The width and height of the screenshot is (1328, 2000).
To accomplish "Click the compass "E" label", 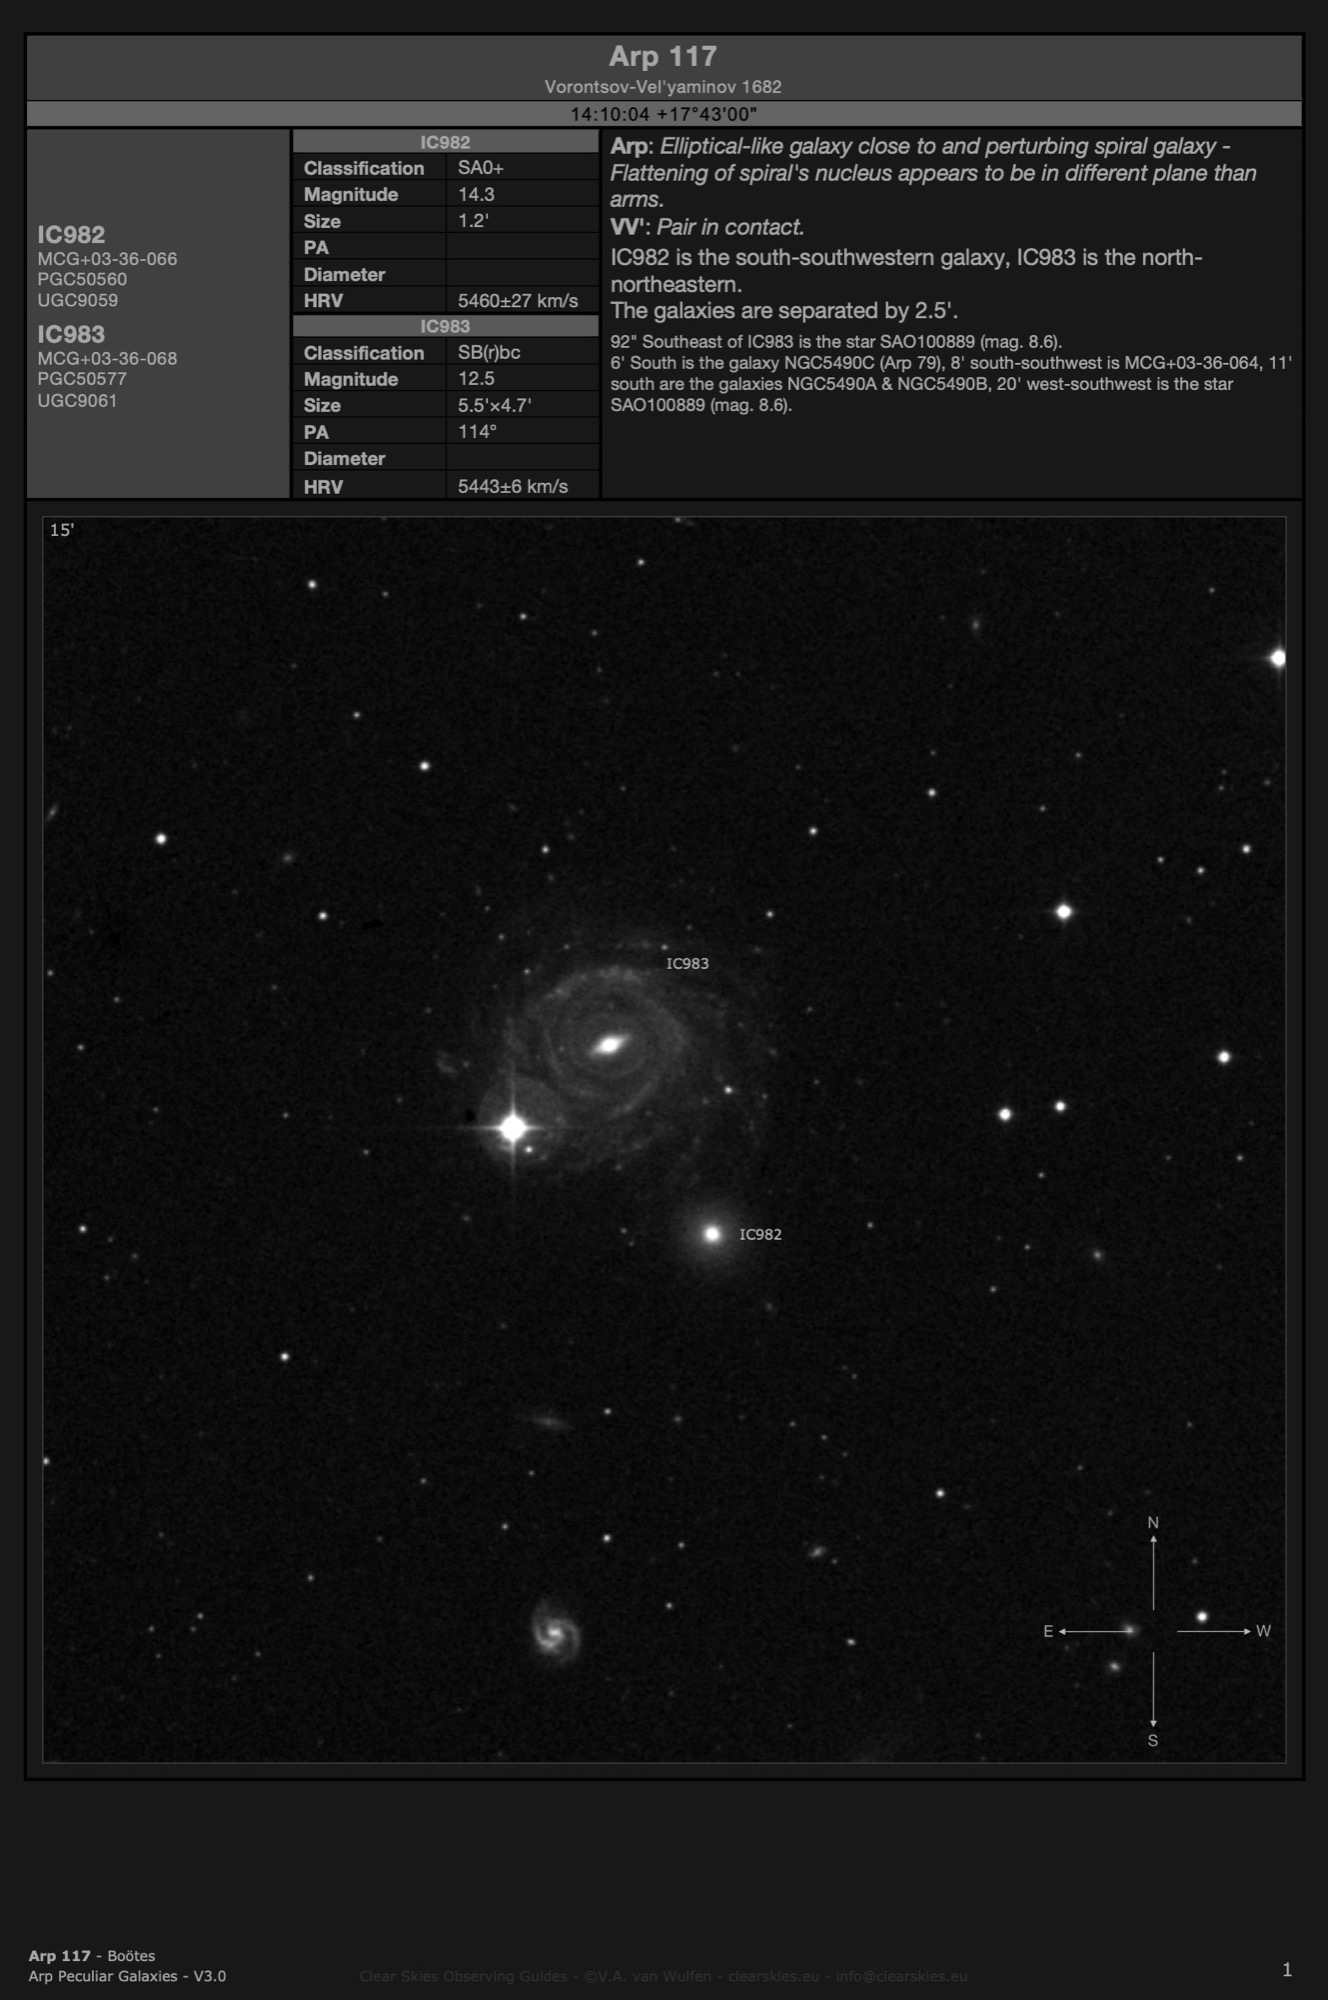I will point(1048,1631).
